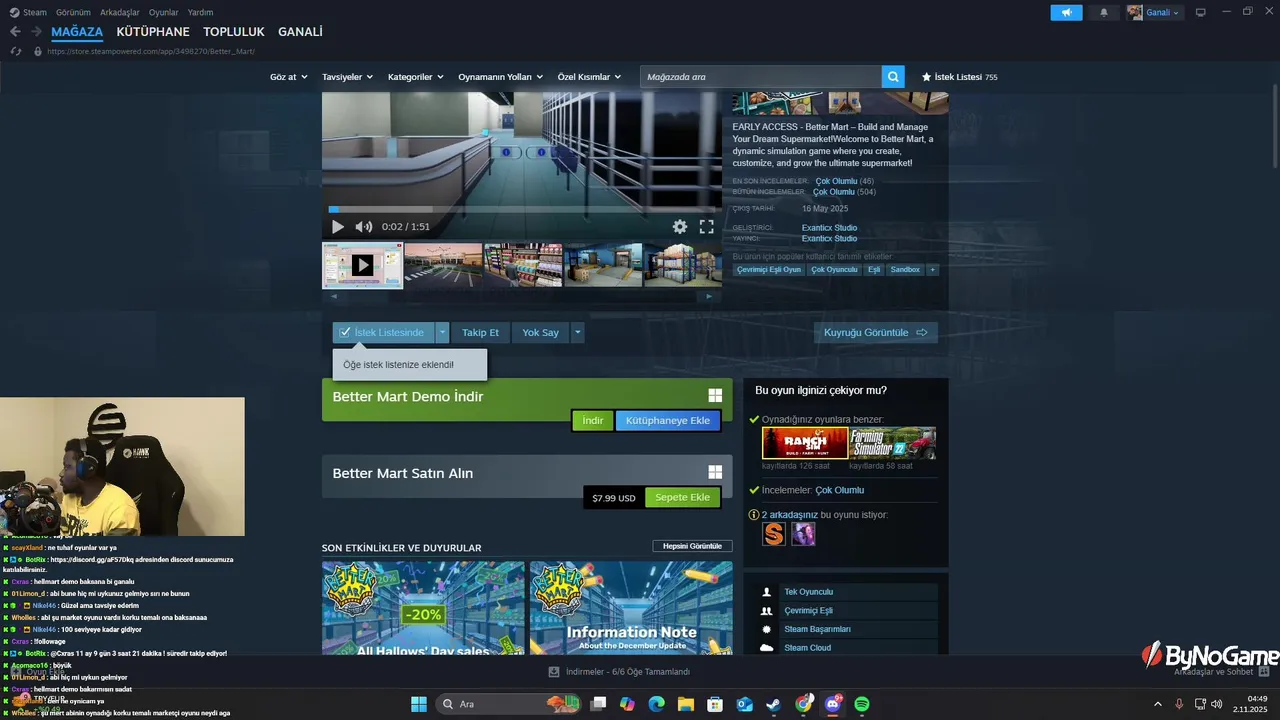Open the İndirmeler downloads status bar
Image resolution: width=1280 pixels, height=720 pixels.
pos(619,672)
